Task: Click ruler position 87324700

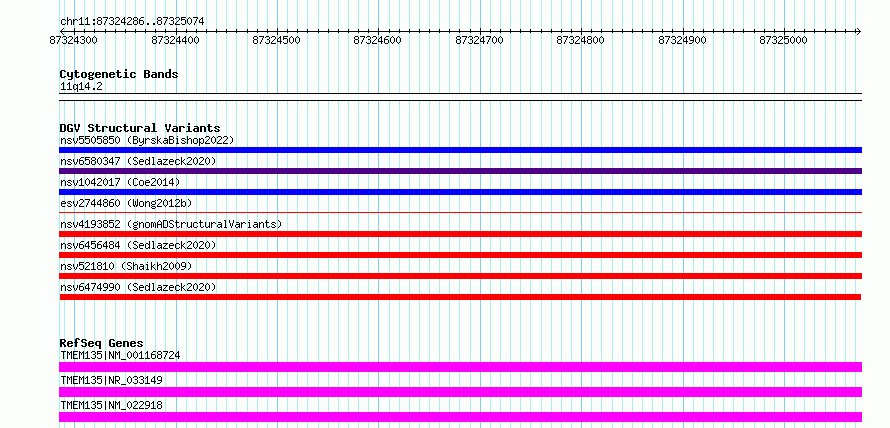Action: tap(480, 40)
